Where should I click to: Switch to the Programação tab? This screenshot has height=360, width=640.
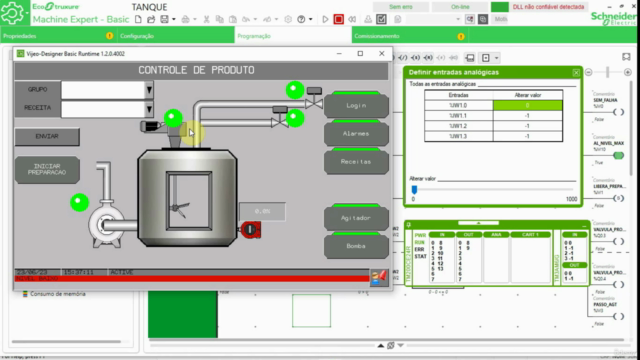click(293, 36)
